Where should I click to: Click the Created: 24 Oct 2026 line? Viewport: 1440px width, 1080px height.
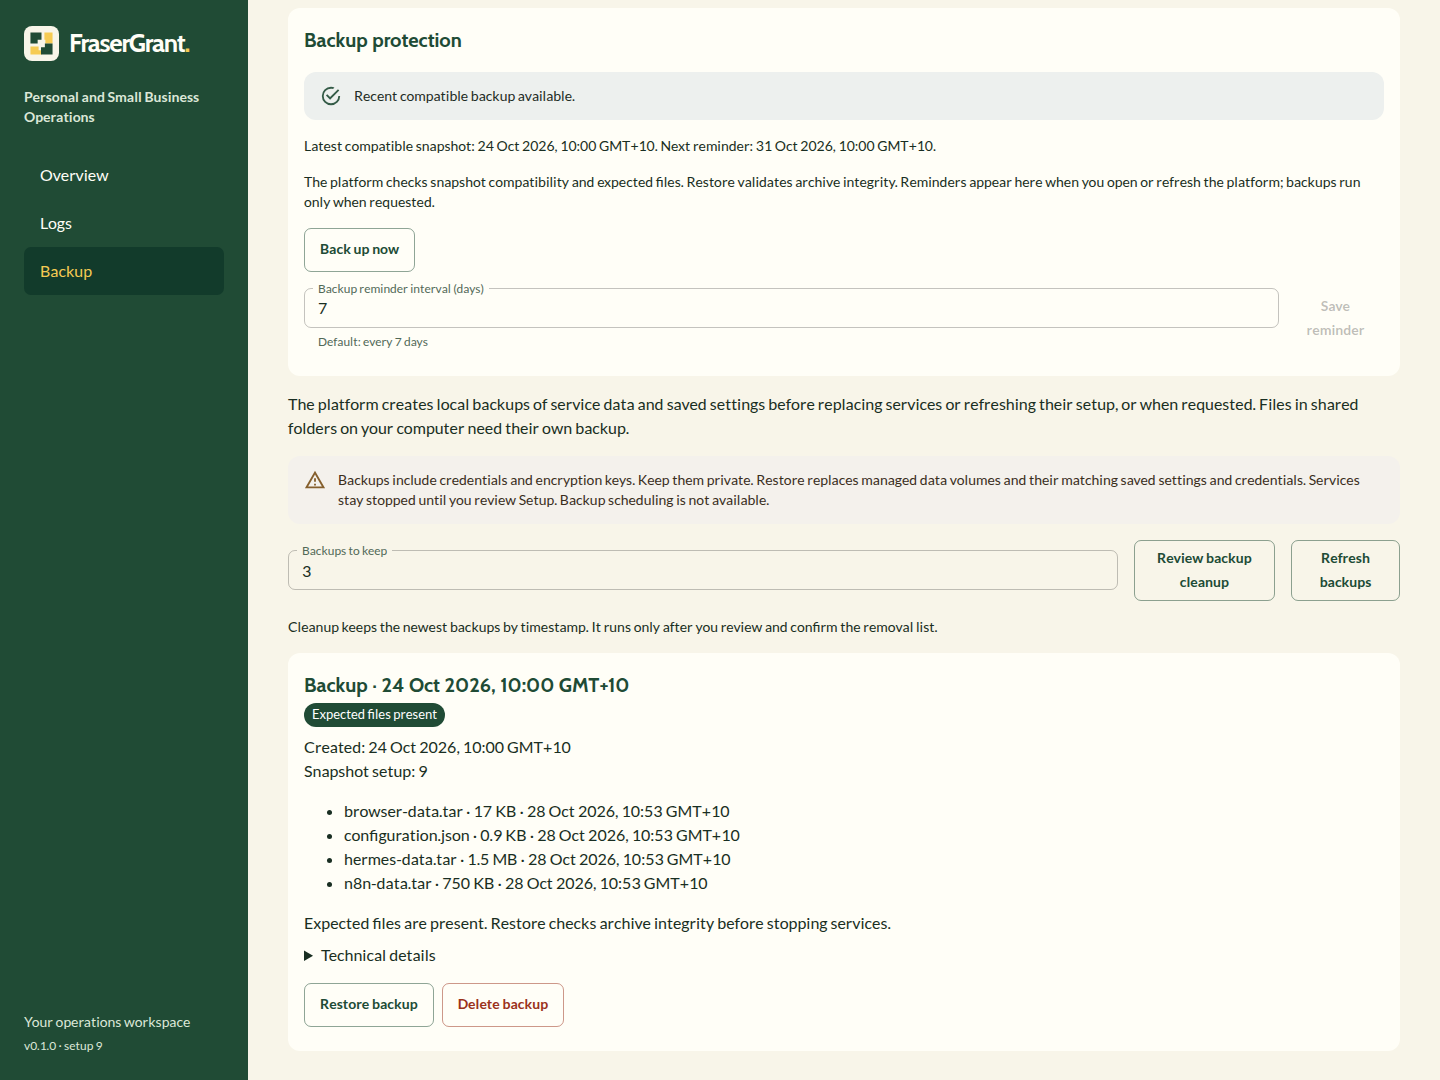[437, 748]
